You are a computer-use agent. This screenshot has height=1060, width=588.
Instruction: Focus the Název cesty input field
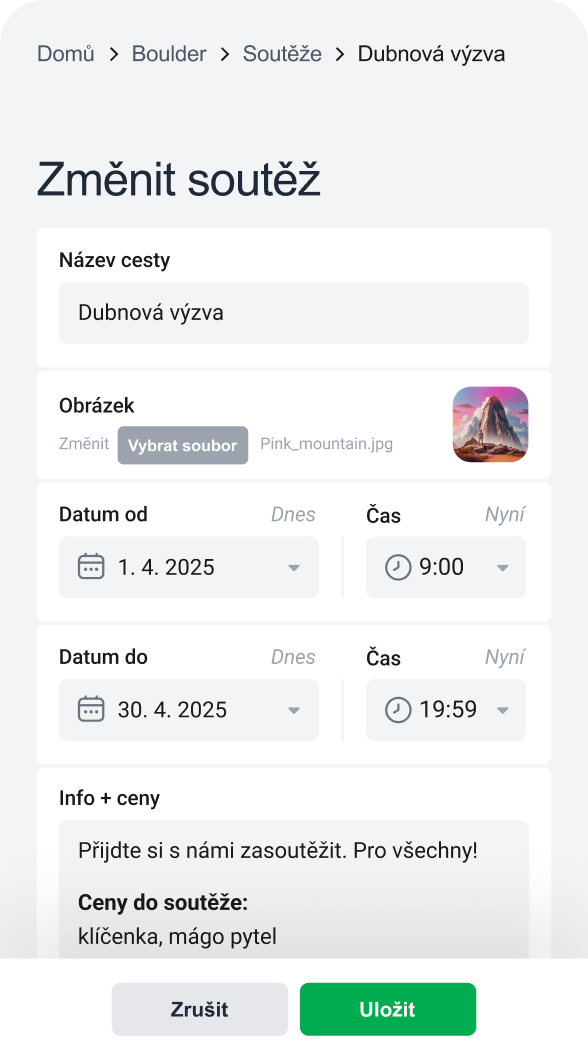pyautogui.click(x=294, y=313)
